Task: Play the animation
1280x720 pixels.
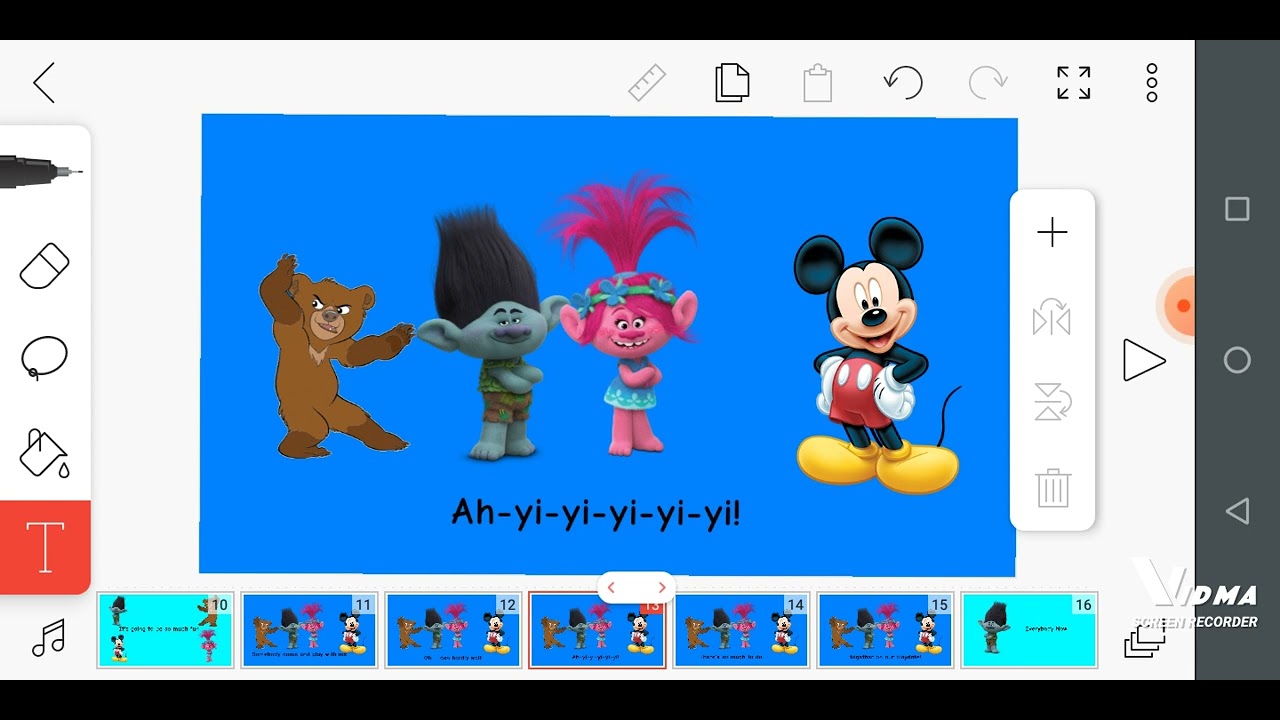Action: coord(1143,360)
